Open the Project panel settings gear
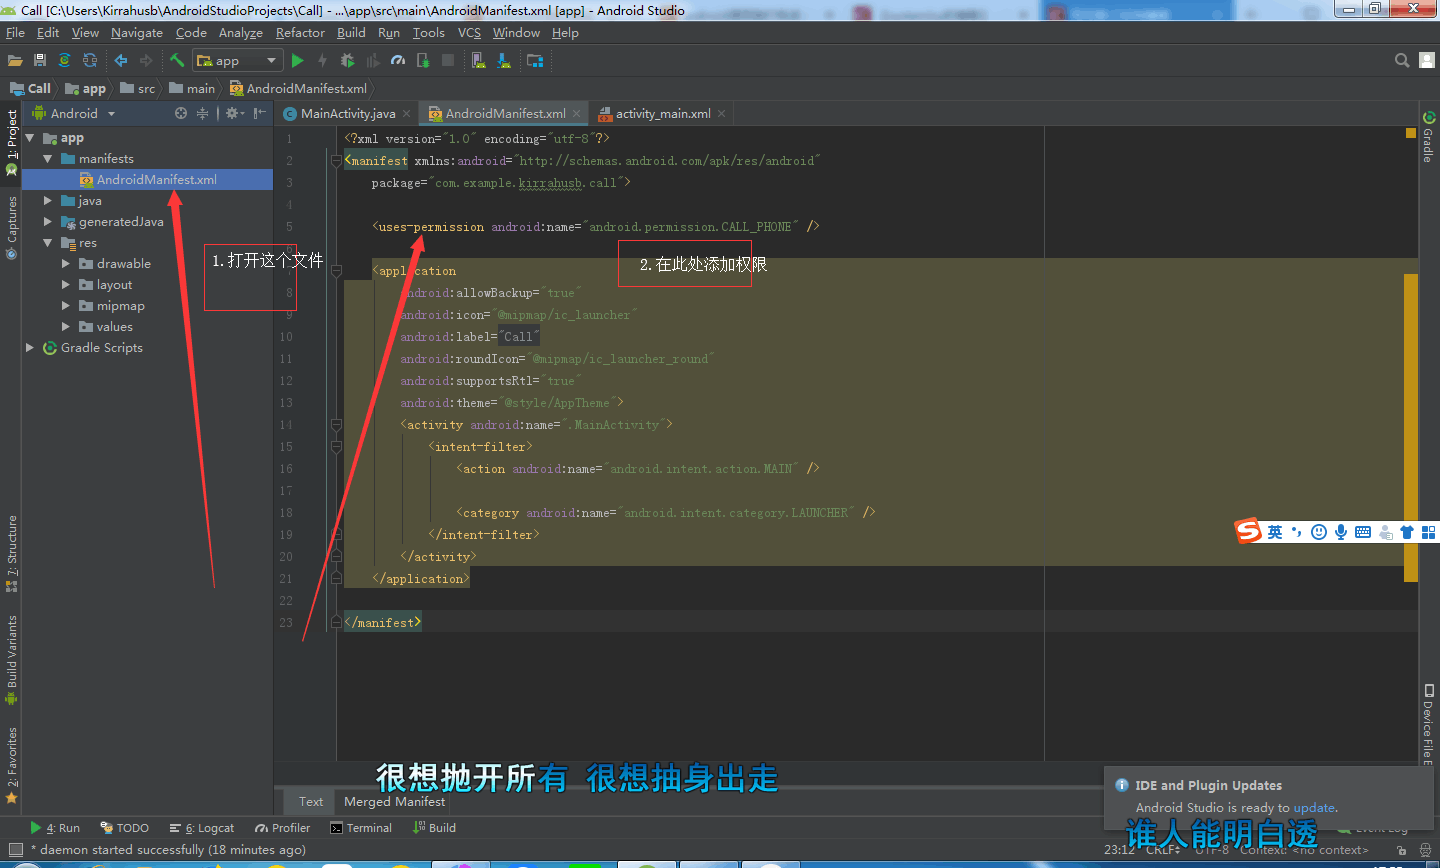This screenshot has width=1440, height=868. tap(235, 113)
